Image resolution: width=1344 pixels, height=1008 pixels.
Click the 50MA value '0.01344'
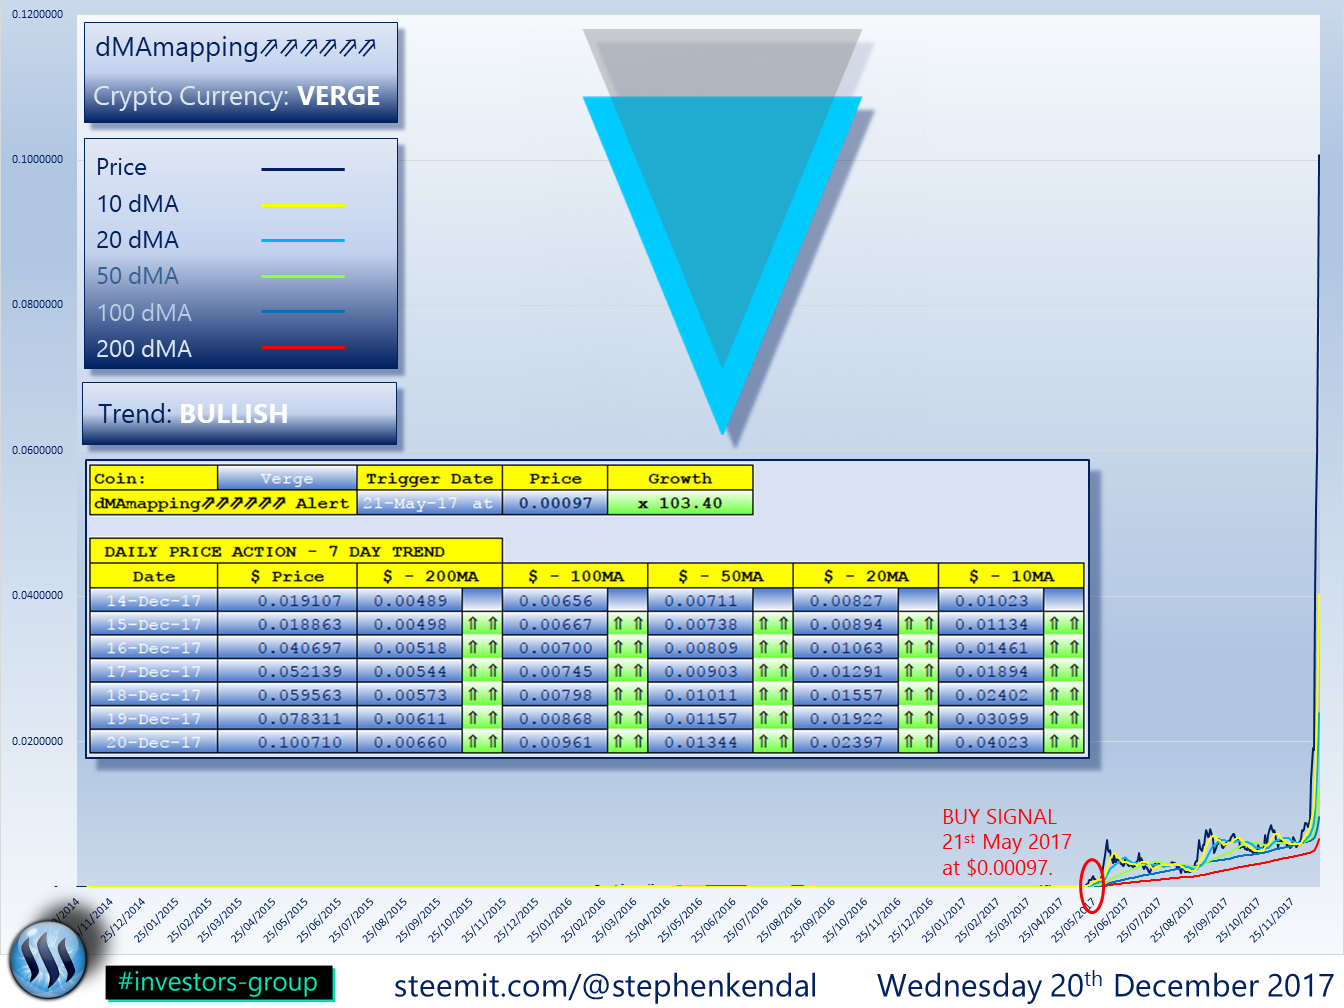coord(700,742)
